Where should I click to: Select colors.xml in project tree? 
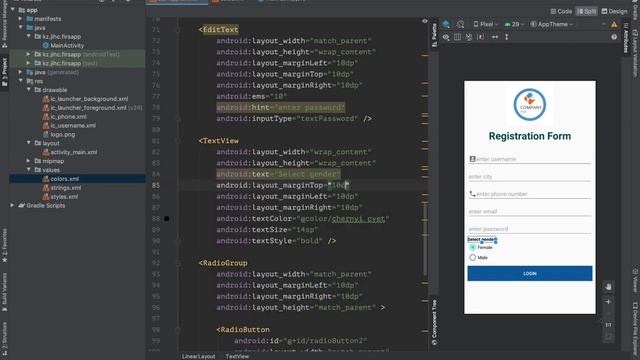pyautogui.click(x=60, y=179)
